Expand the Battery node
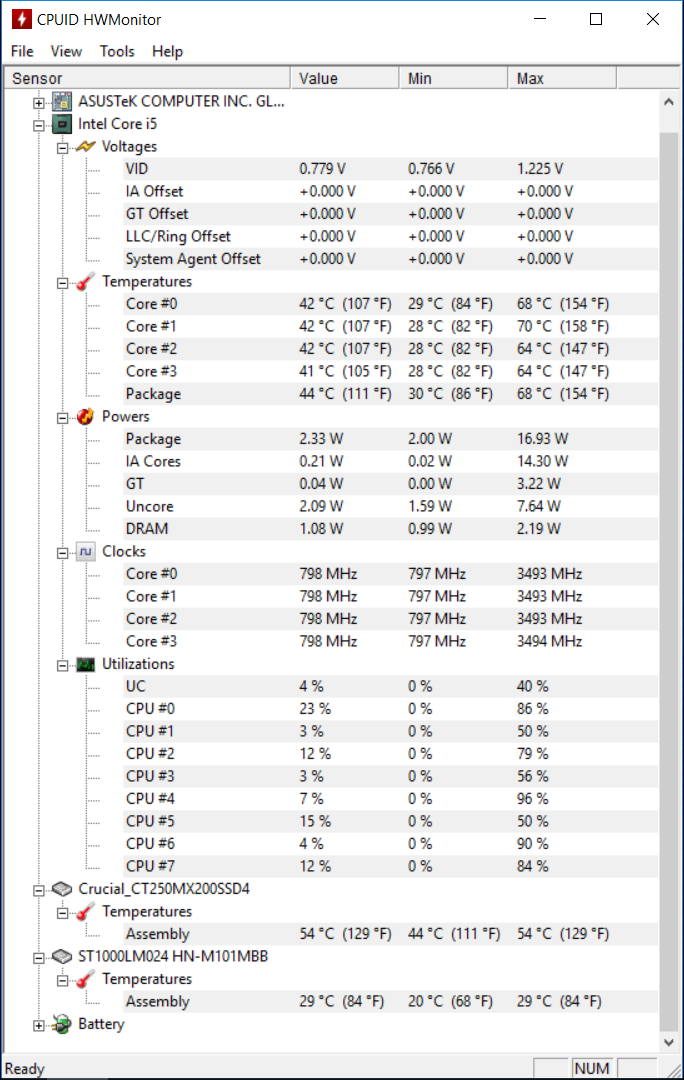 tap(39, 1026)
